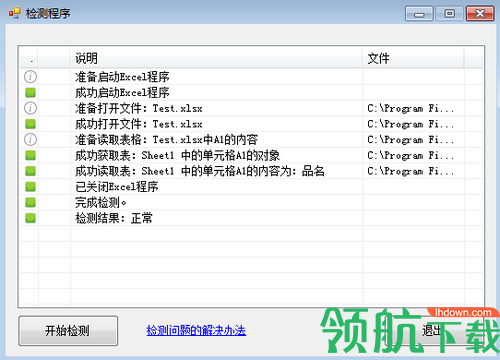500x360 pixels.
Task: Close the 检测程序 window
Action: [480, 13]
